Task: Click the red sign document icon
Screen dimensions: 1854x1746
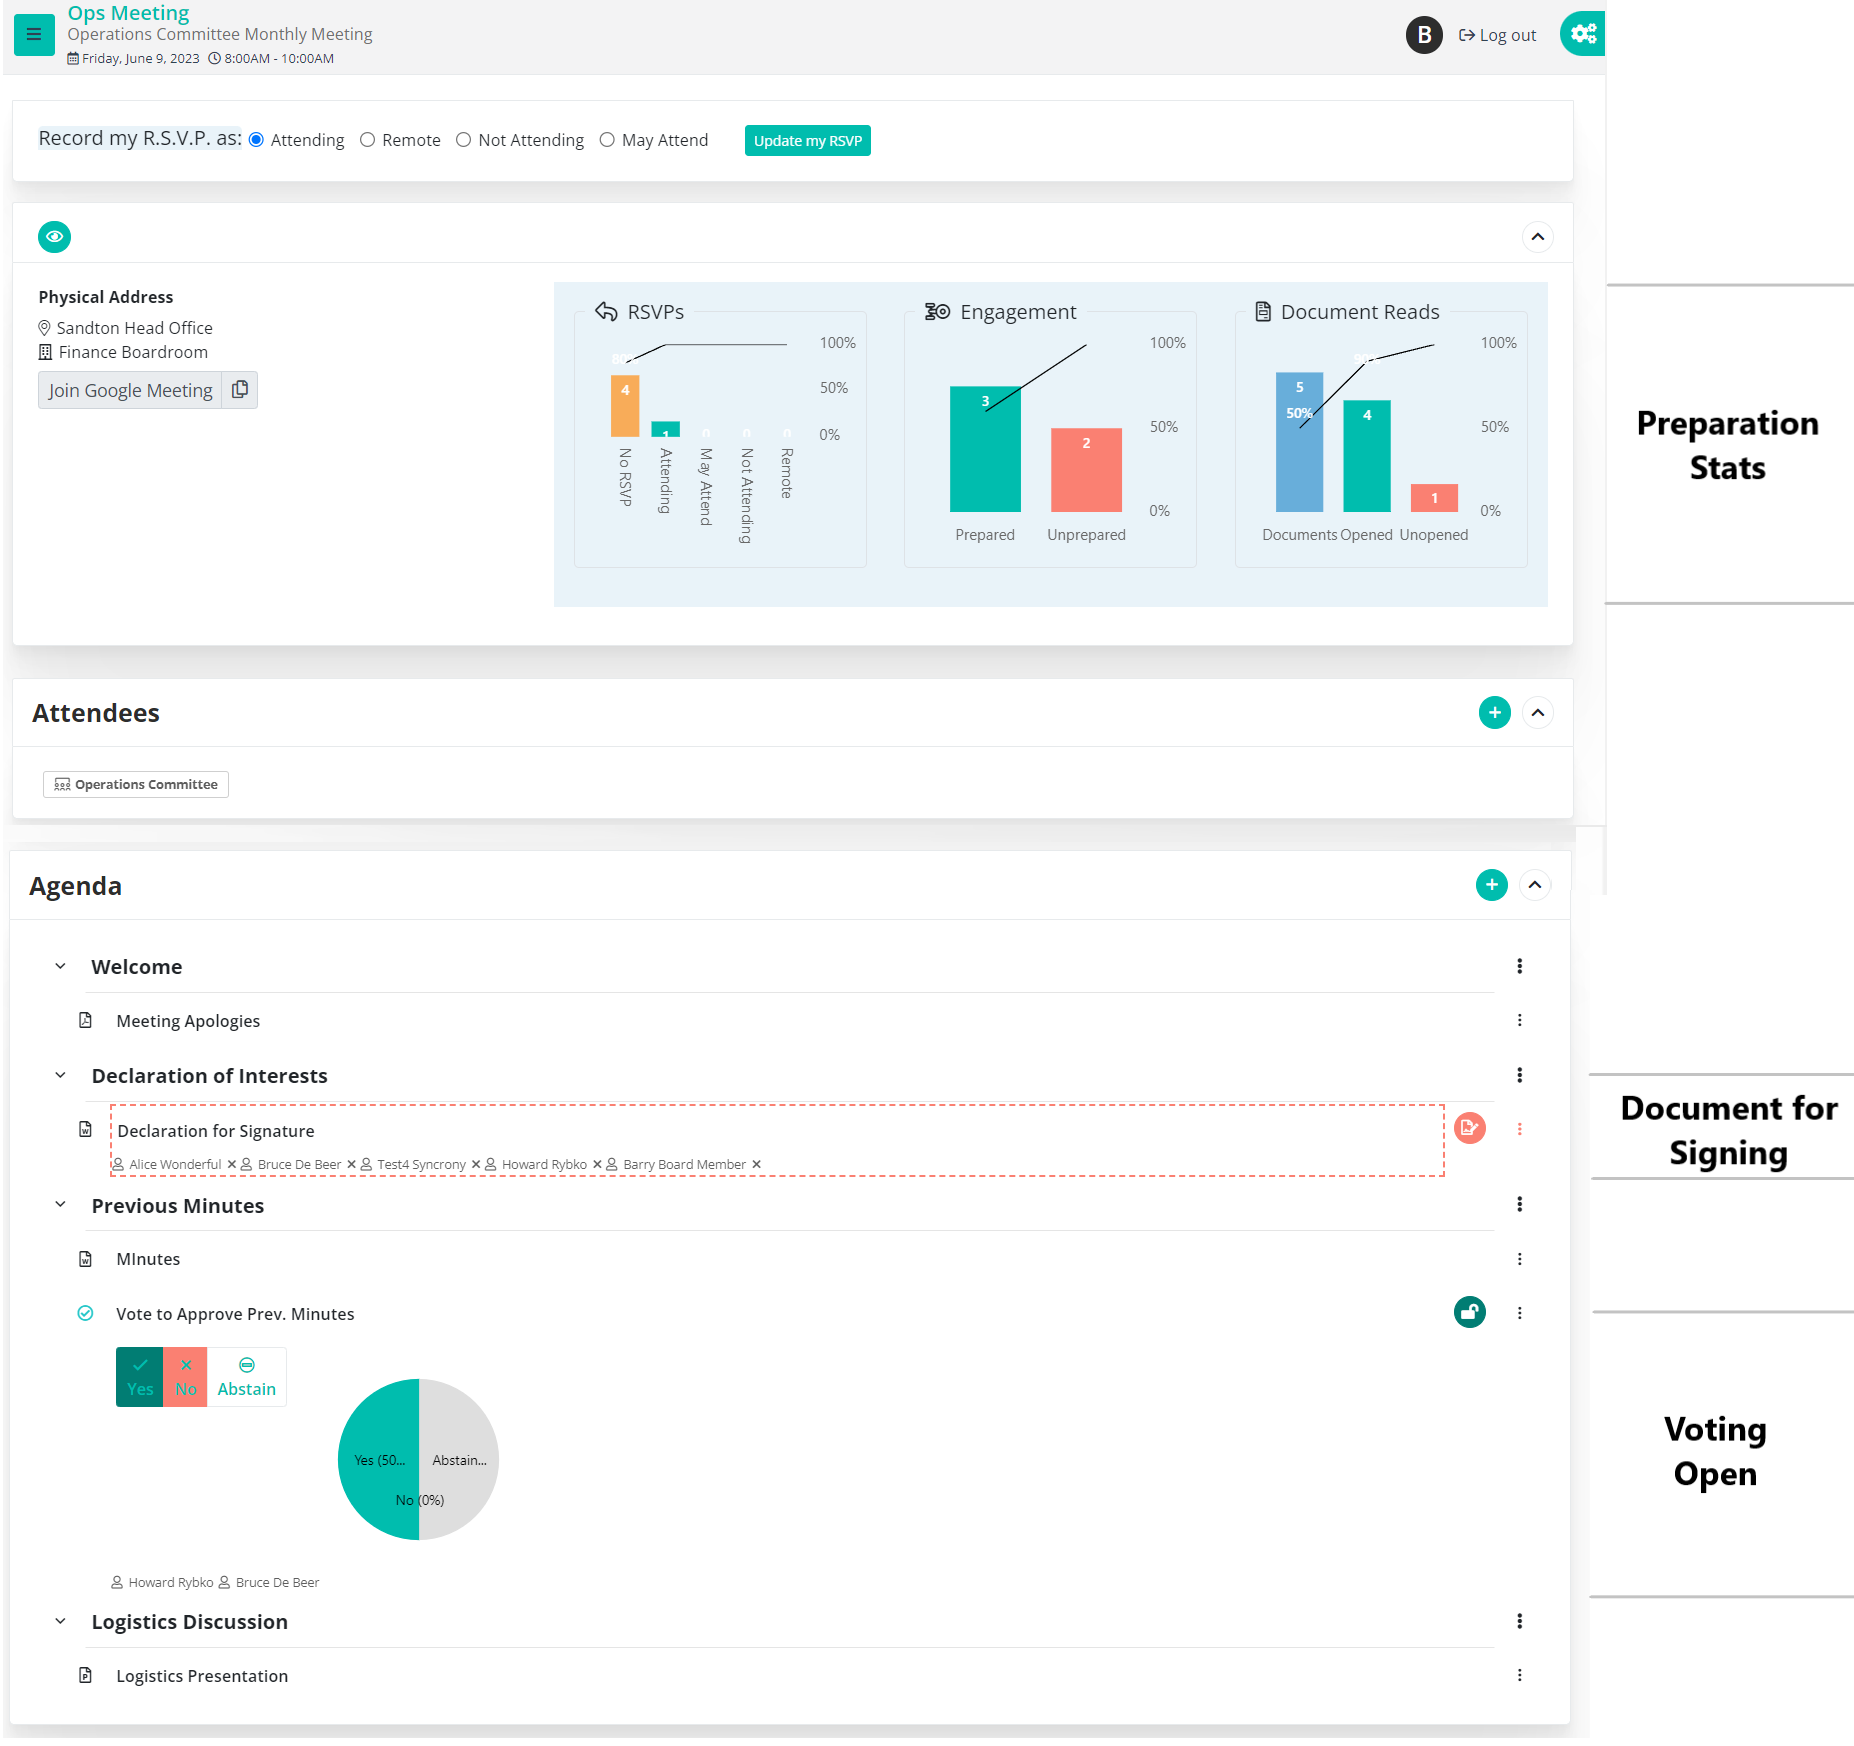Action: click(x=1470, y=1129)
